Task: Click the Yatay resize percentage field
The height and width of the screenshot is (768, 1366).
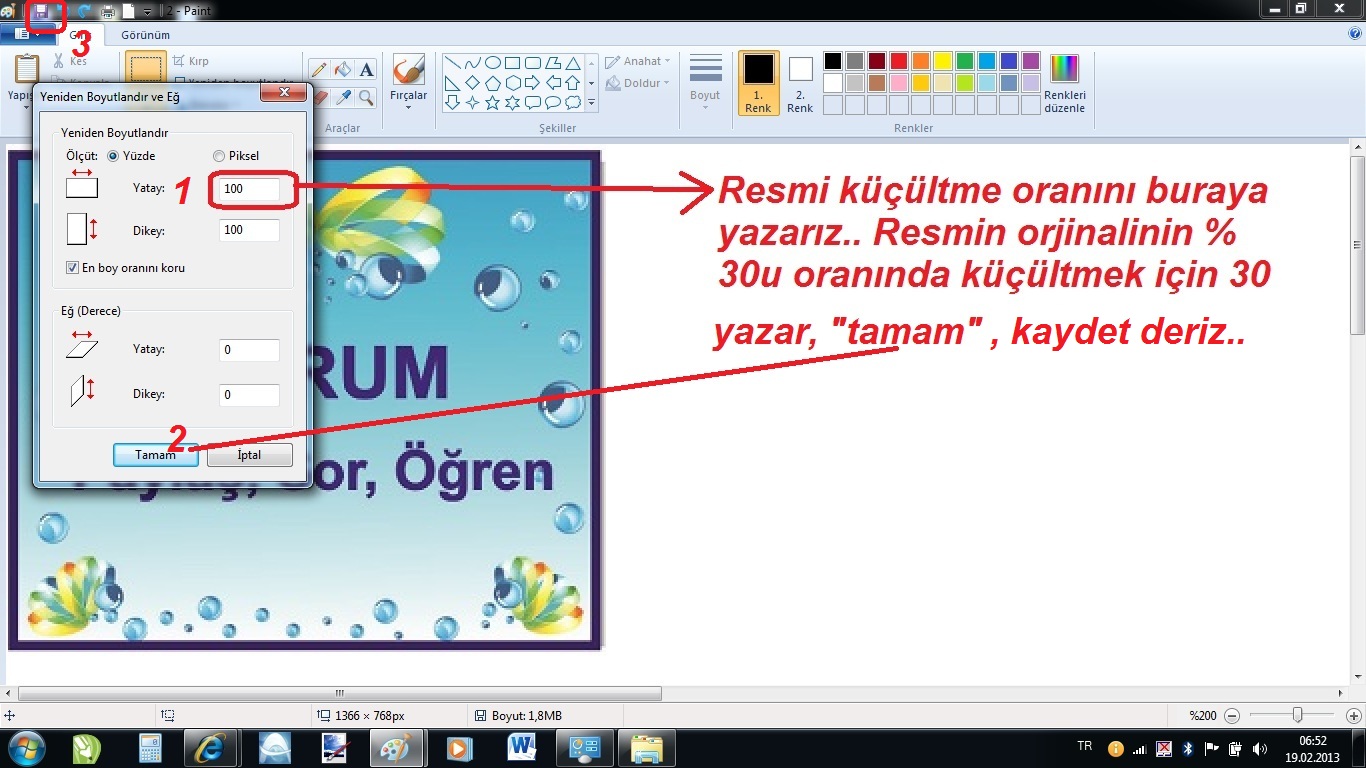Action: (249, 189)
